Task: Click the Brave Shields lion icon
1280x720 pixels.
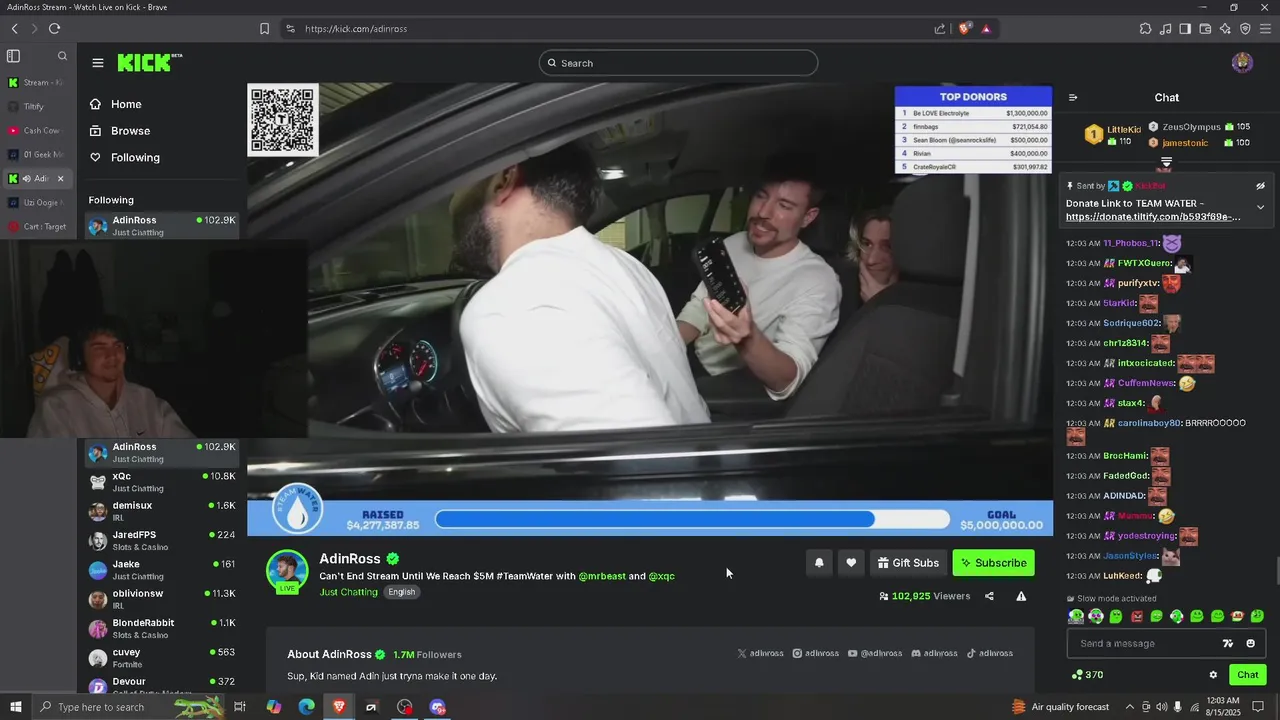Action: click(964, 29)
